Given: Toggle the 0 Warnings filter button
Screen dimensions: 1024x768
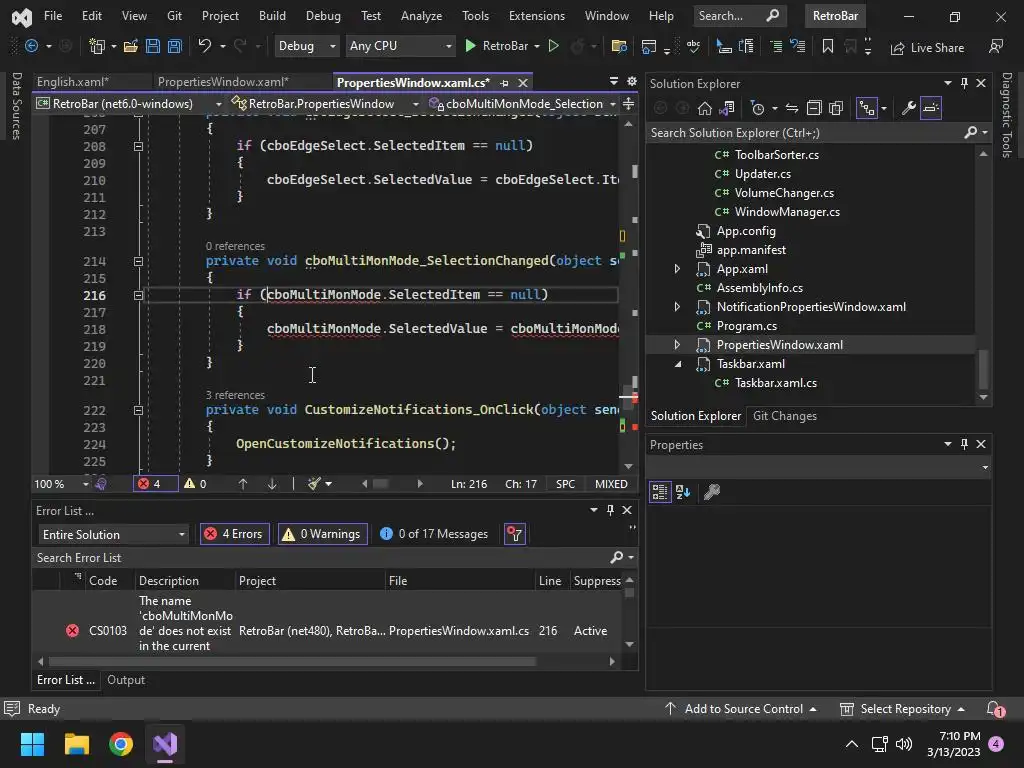Looking at the screenshot, I should 323,534.
